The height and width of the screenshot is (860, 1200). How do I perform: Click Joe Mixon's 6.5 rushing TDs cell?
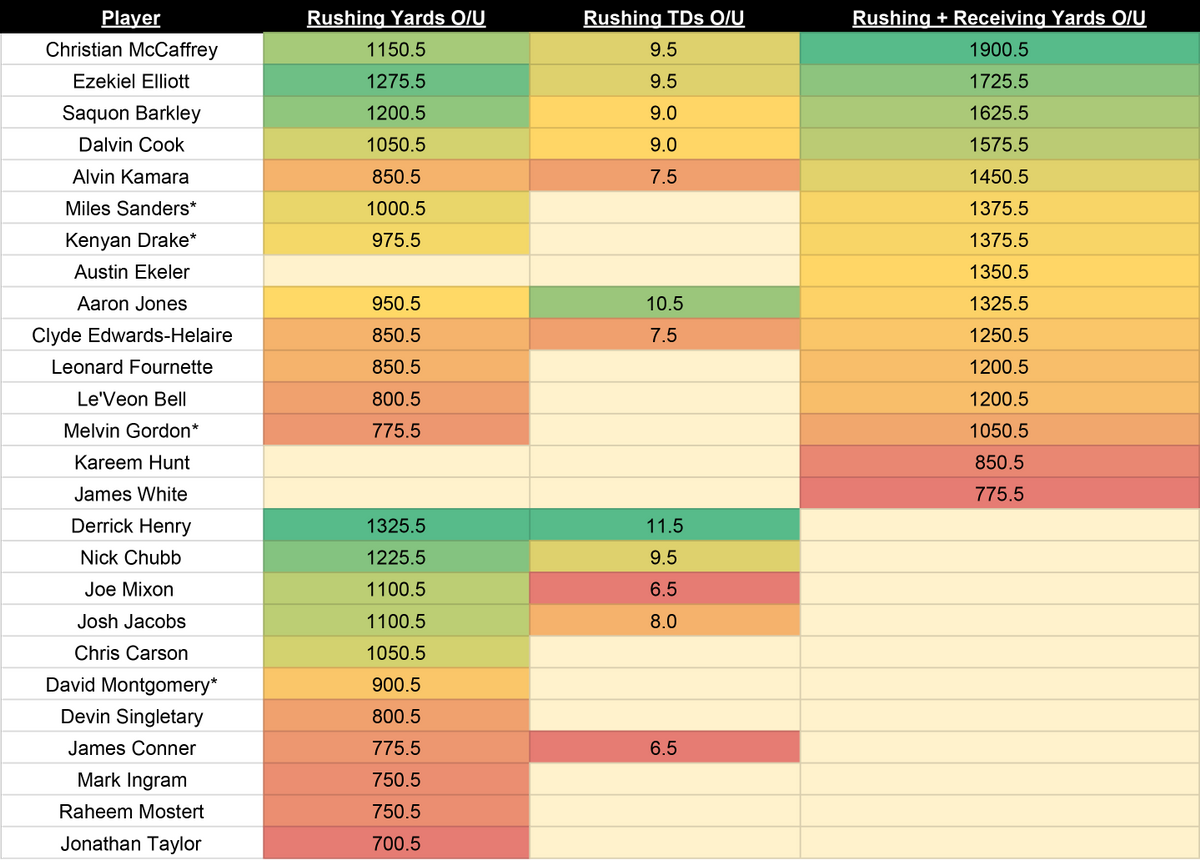point(664,589)
